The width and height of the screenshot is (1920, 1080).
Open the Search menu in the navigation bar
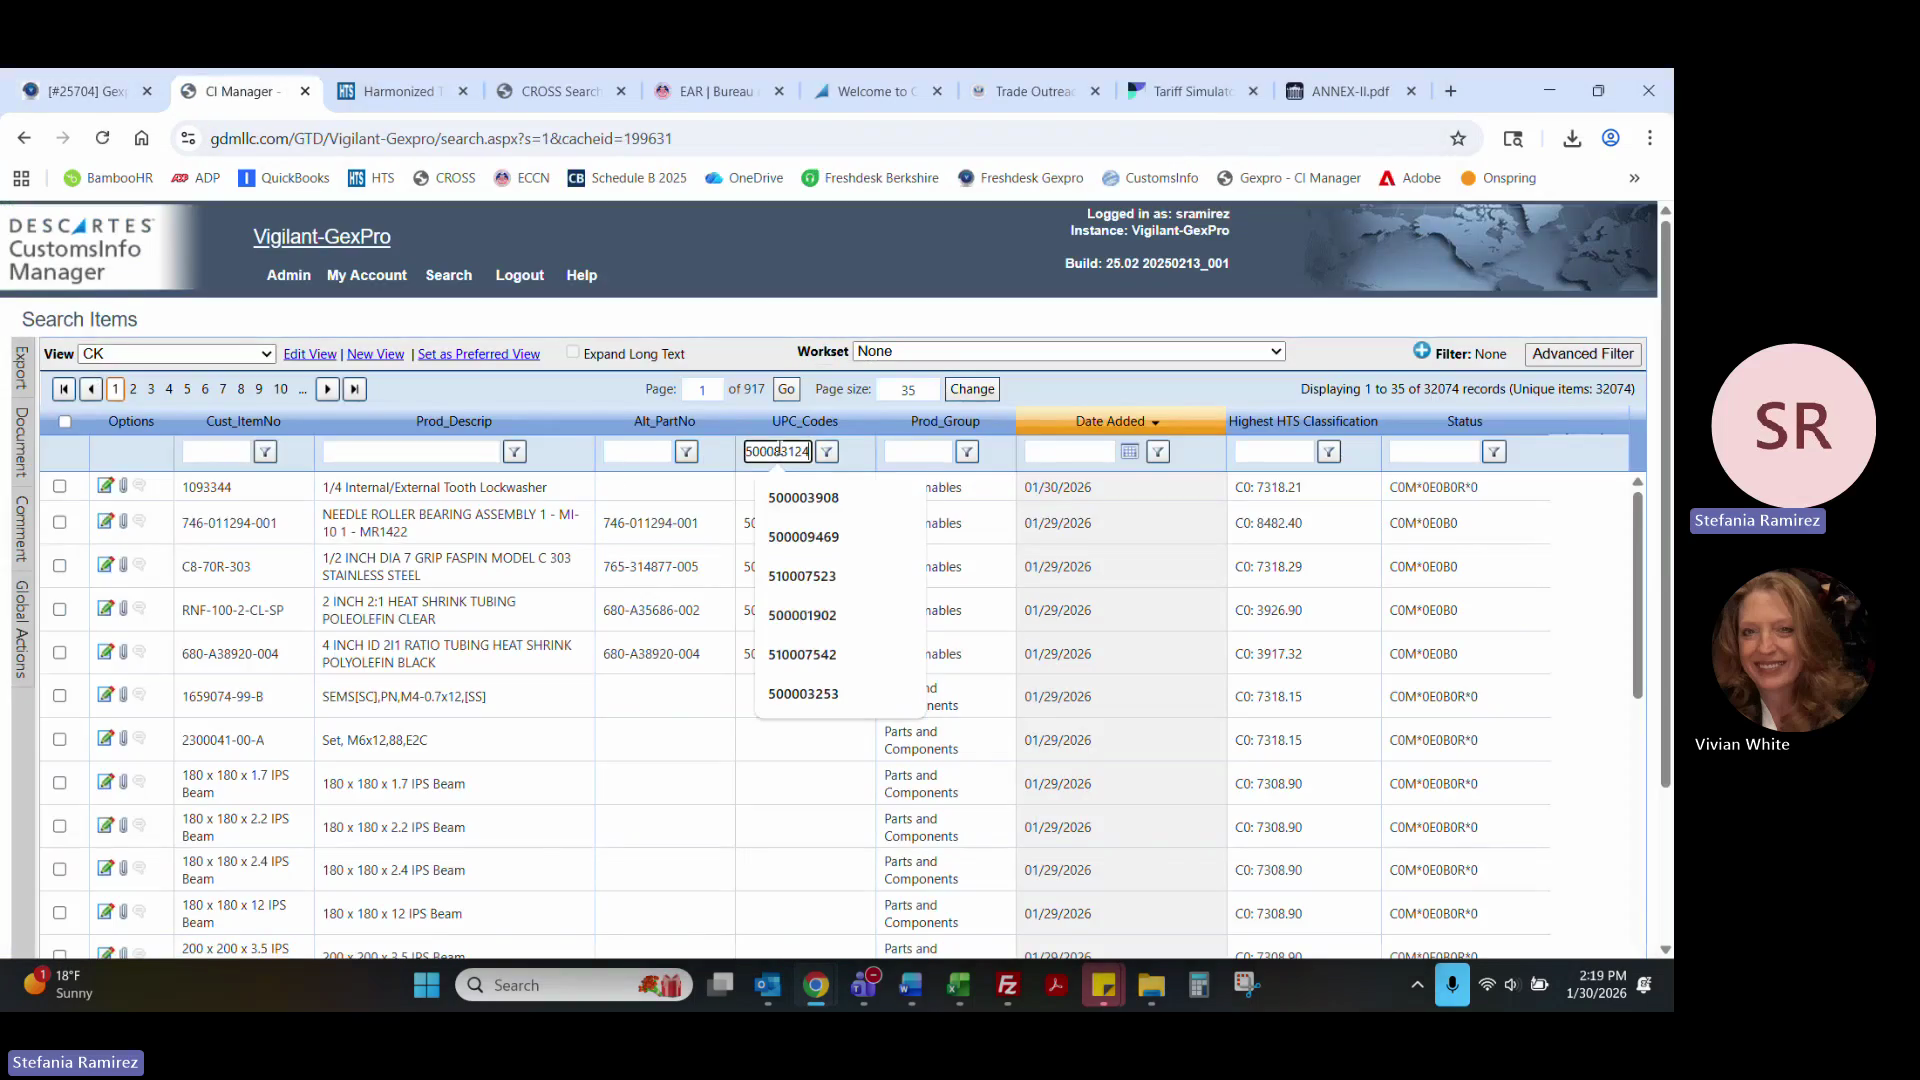448,275
